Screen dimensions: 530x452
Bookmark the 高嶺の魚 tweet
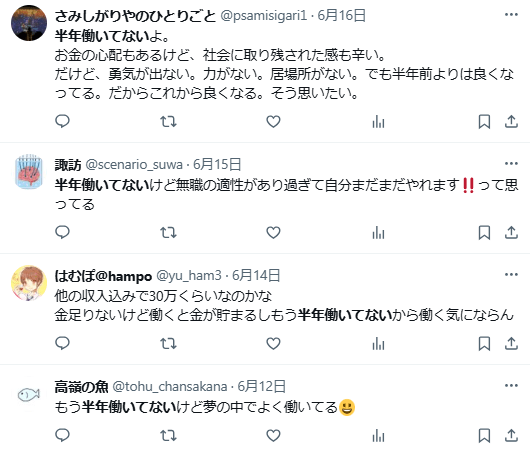tap(484, 436)
